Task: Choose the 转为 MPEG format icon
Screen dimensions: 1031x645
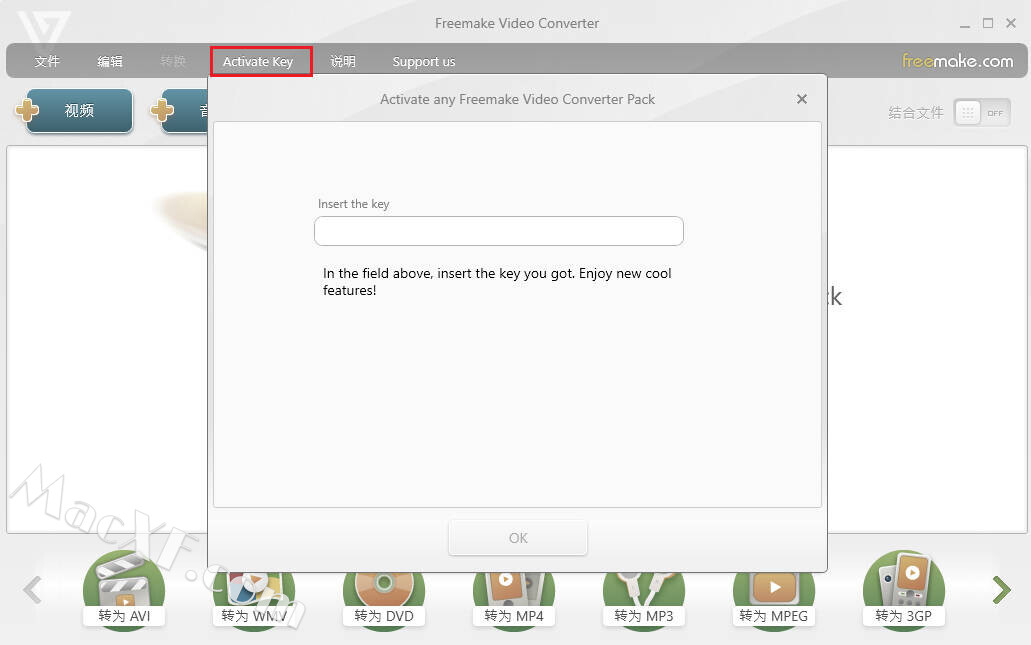Action: coord(774,600)
